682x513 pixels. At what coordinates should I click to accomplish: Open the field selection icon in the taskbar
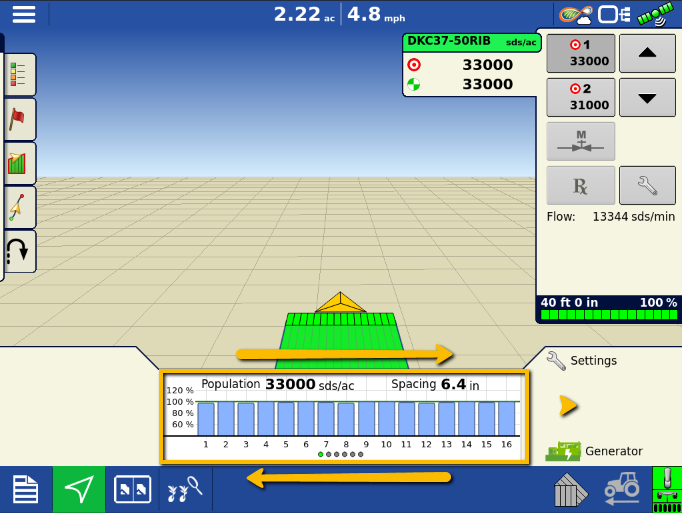click(571, 490)
